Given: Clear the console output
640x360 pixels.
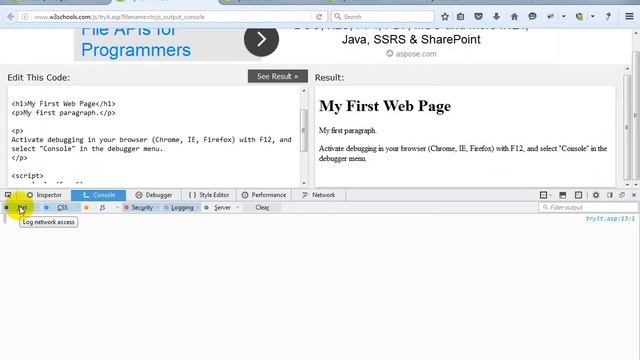Looking at the screenshot, I should pyautogui.click(x=262, y=208).
